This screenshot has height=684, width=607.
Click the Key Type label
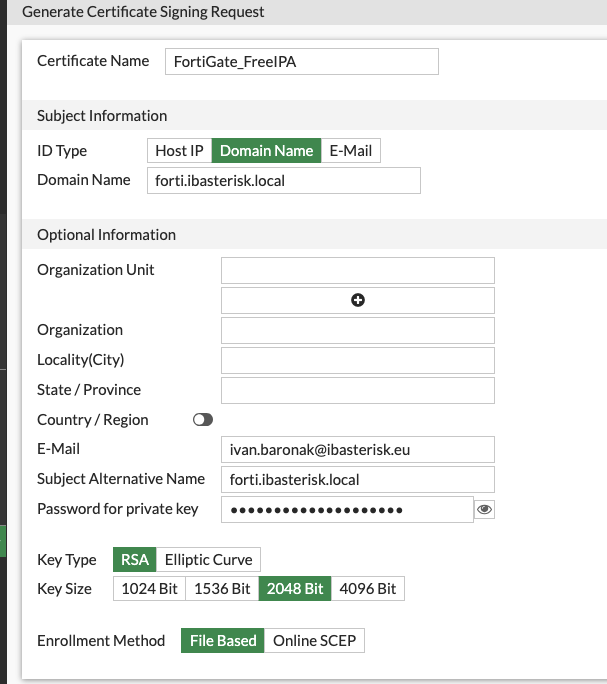point(67,560)
